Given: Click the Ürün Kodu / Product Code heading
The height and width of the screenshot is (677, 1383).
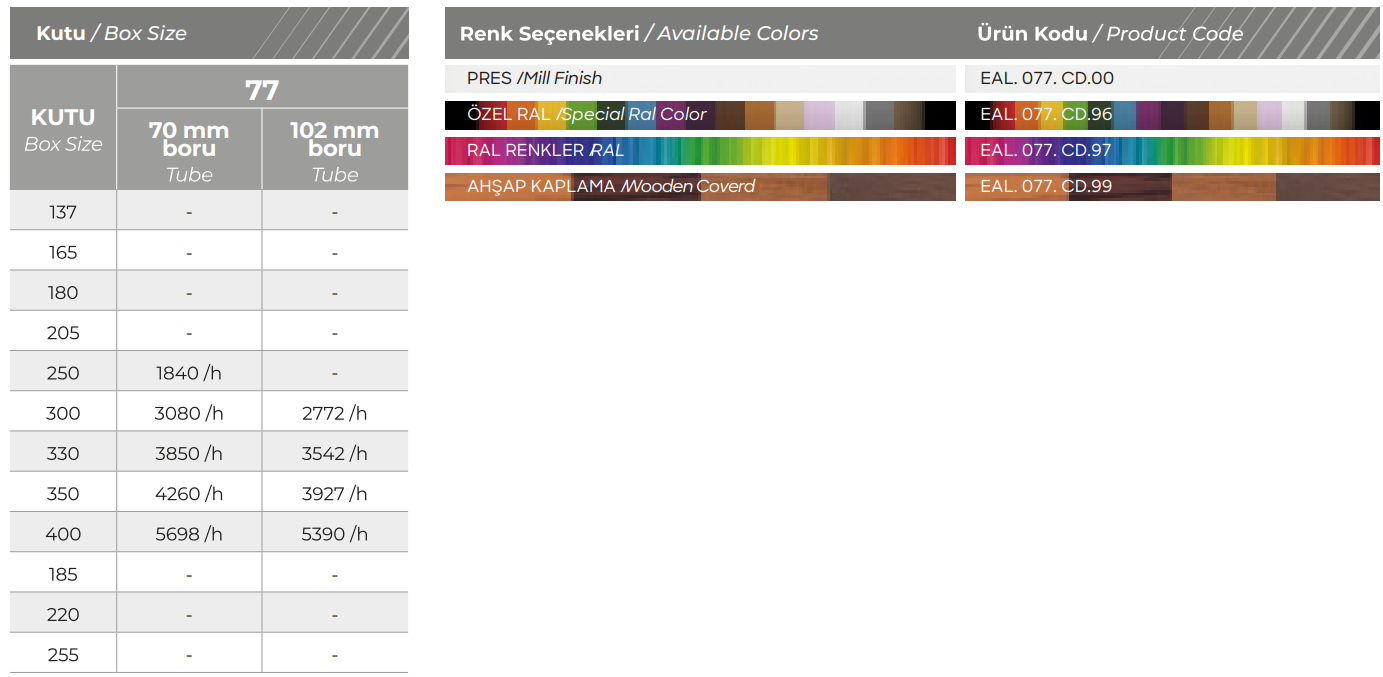Looking at the screenshot, I should [1109, 33].
